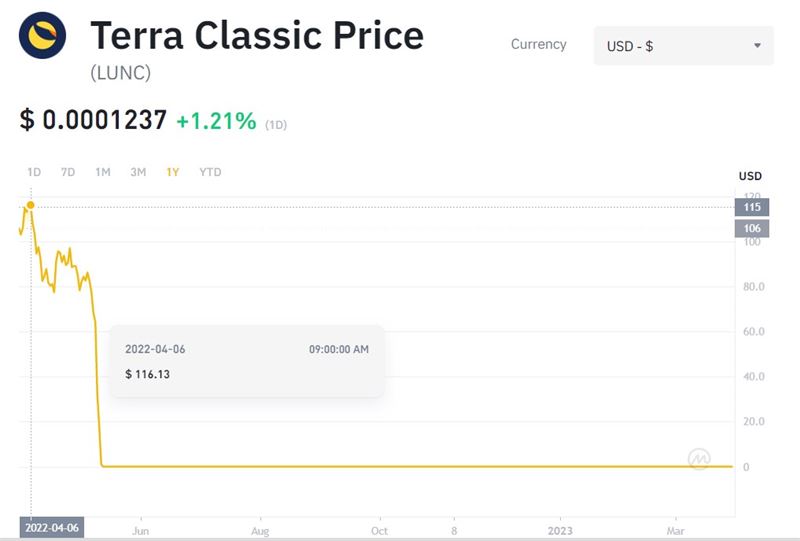The height and width of the screenshot is (541, 800).
Task: Click the Currency label
Action: 539,44
